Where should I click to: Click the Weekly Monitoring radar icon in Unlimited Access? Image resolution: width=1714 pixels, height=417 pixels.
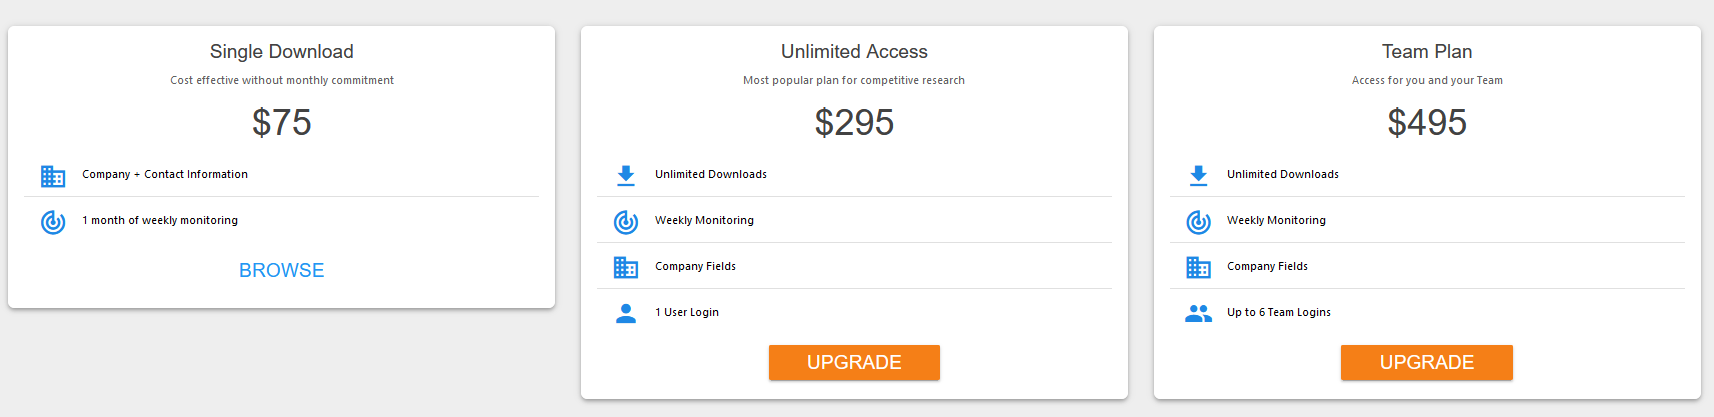click(626, 222)
